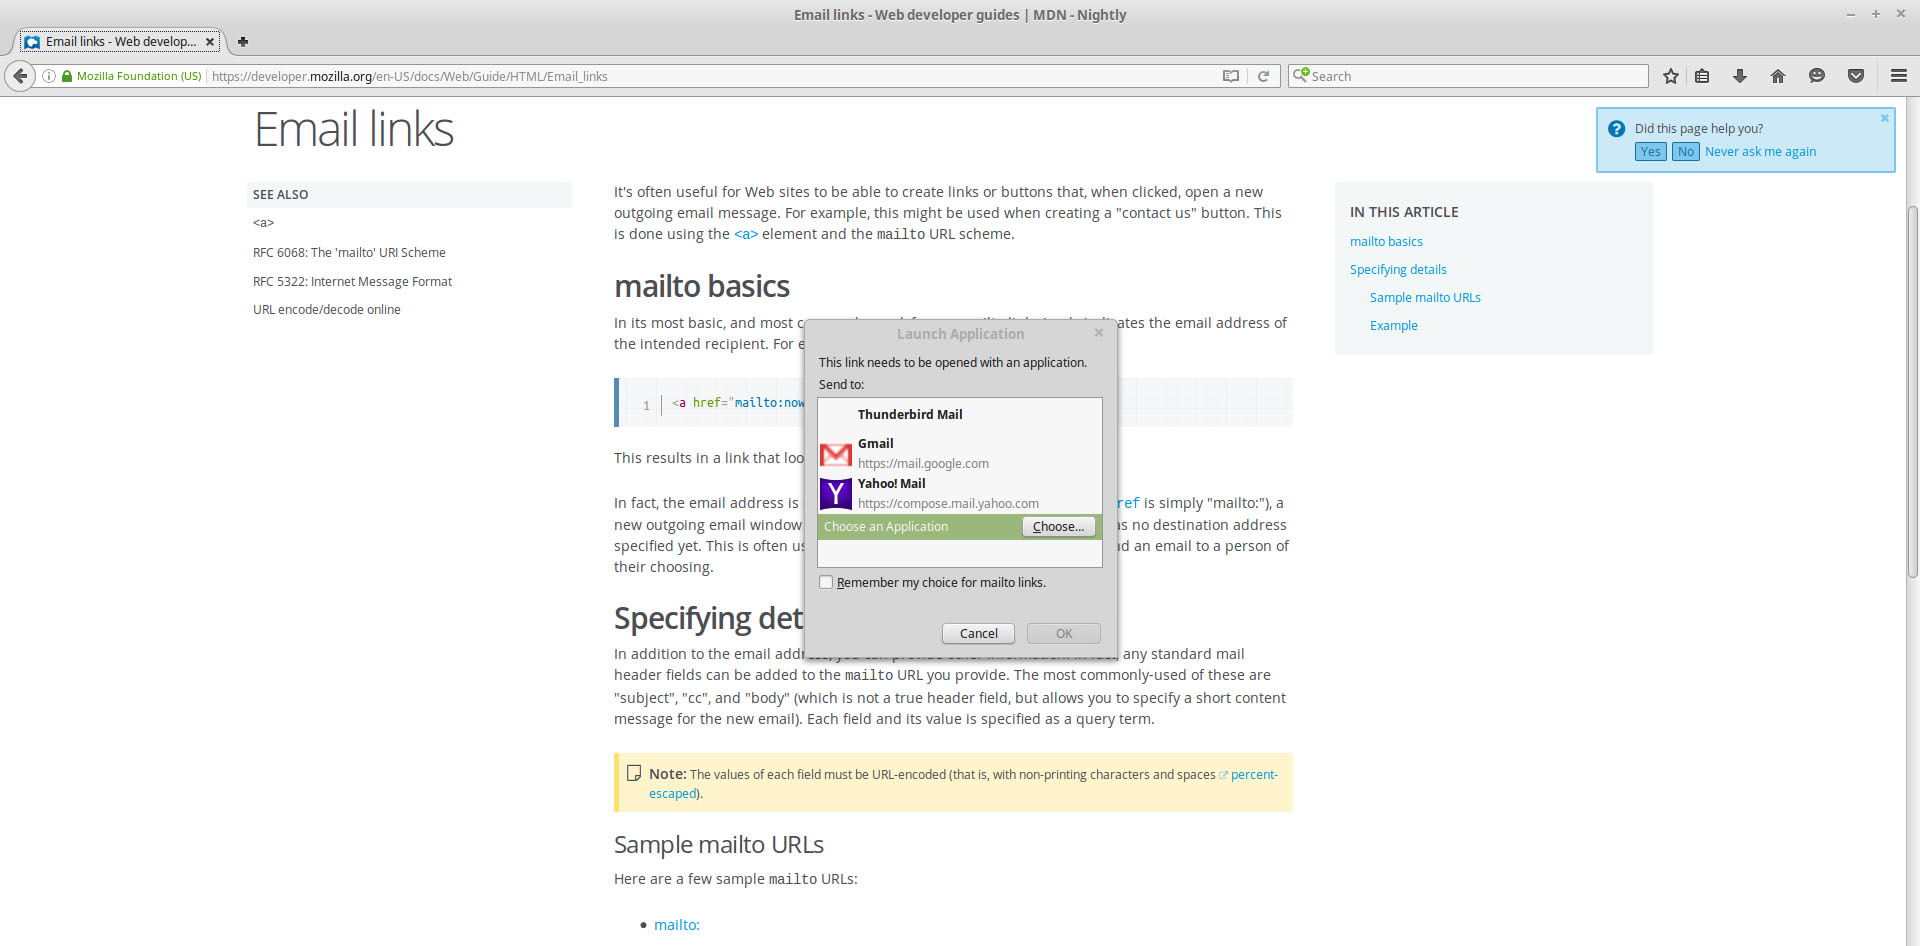Viewport: 1920px width, 946px height.
Task: Open the Pocket icon
Action: tap(1856, 76)
